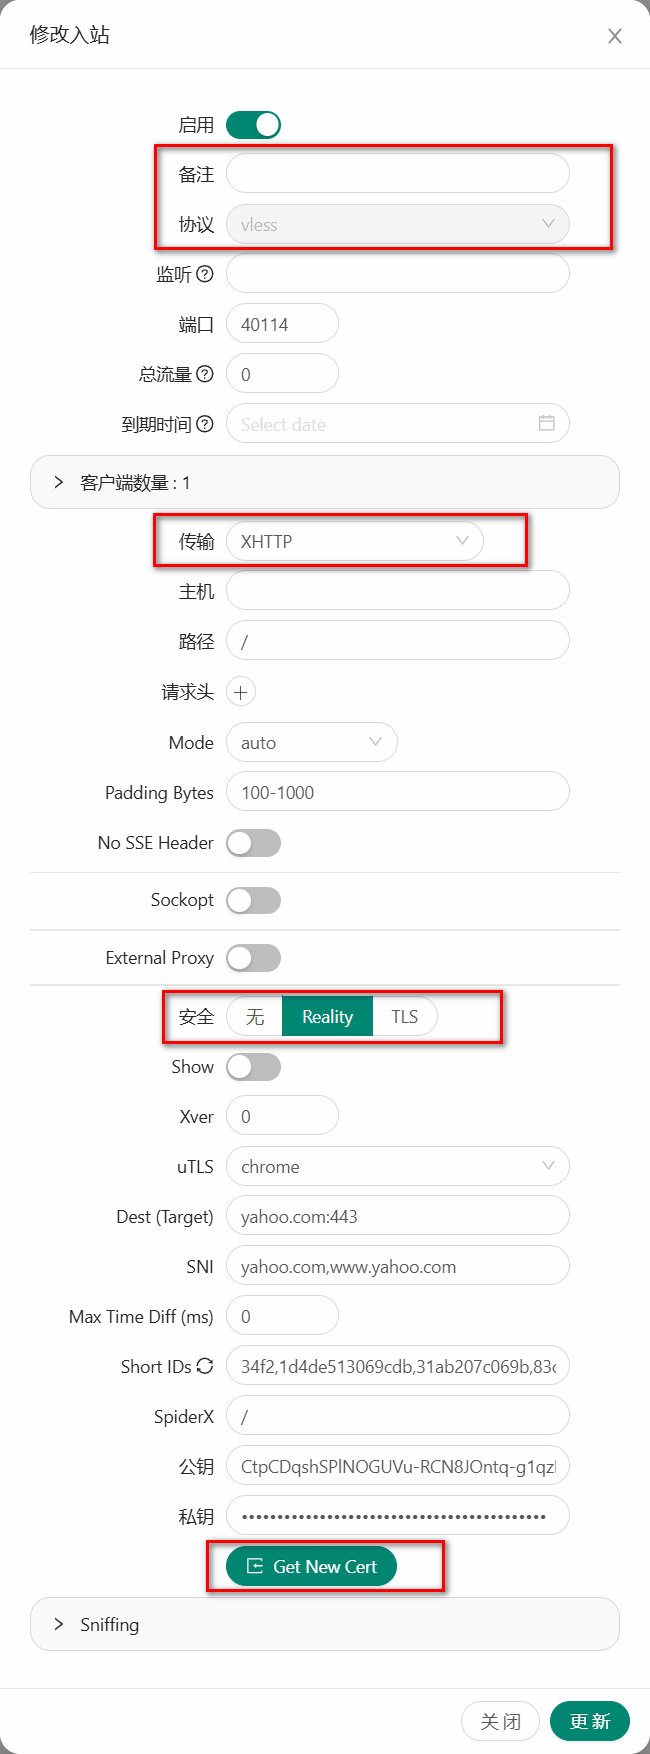Image resolution: width=650 pixels, height=1754 pixels.
Task: Click the 更新 button
Action: coord(589,1721)
